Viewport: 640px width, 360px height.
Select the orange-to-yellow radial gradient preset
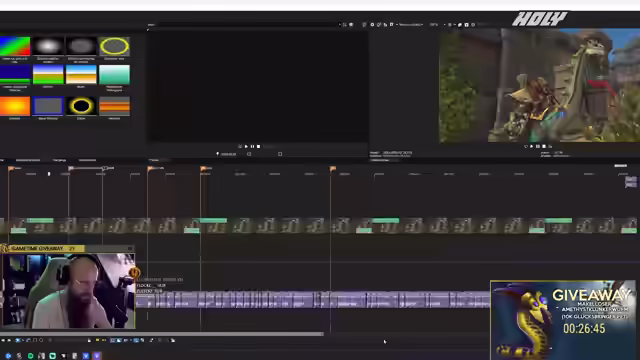pos(15,106)
